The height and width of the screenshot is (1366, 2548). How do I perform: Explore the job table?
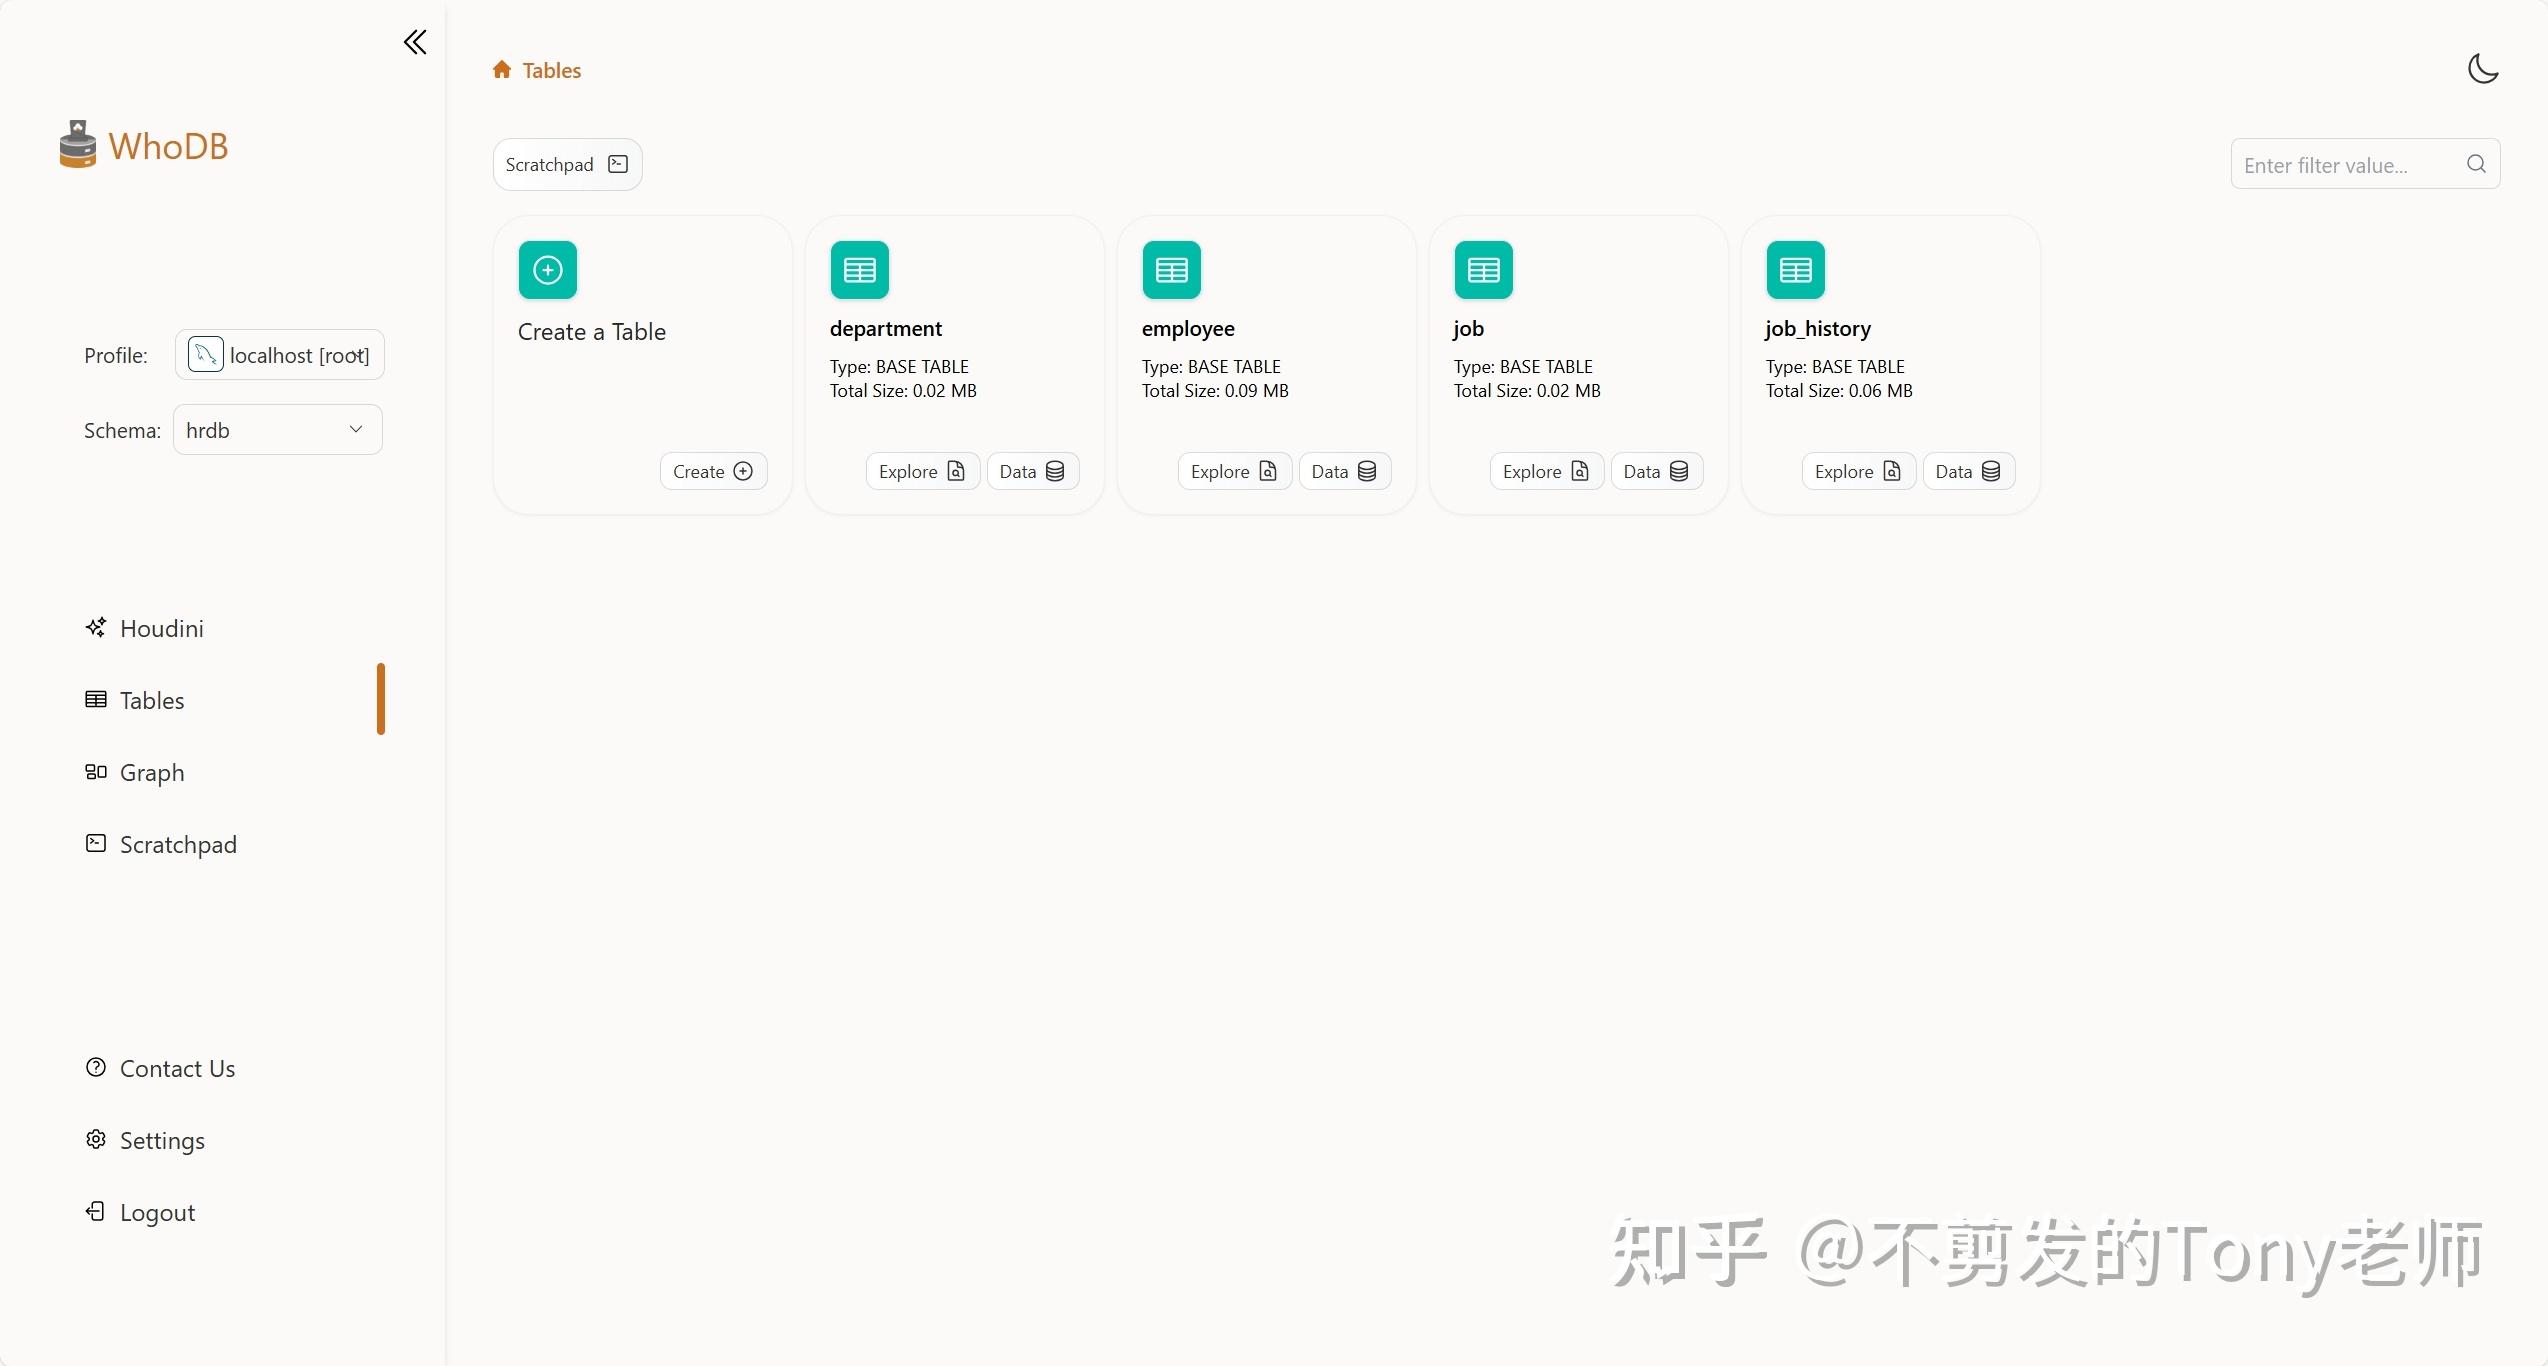(1545, 470)
